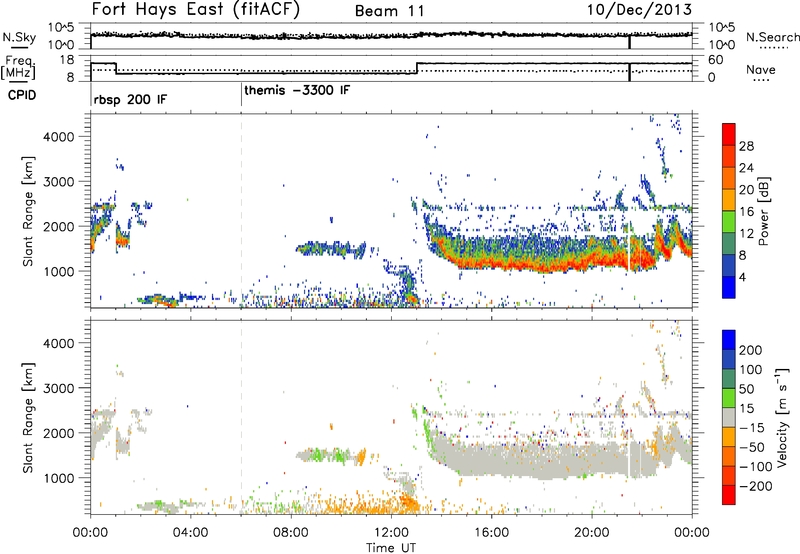Click the "20:00" time tick label
This screenshot has width=800, height=554.
pyautogui.click(x=591, y=533)
